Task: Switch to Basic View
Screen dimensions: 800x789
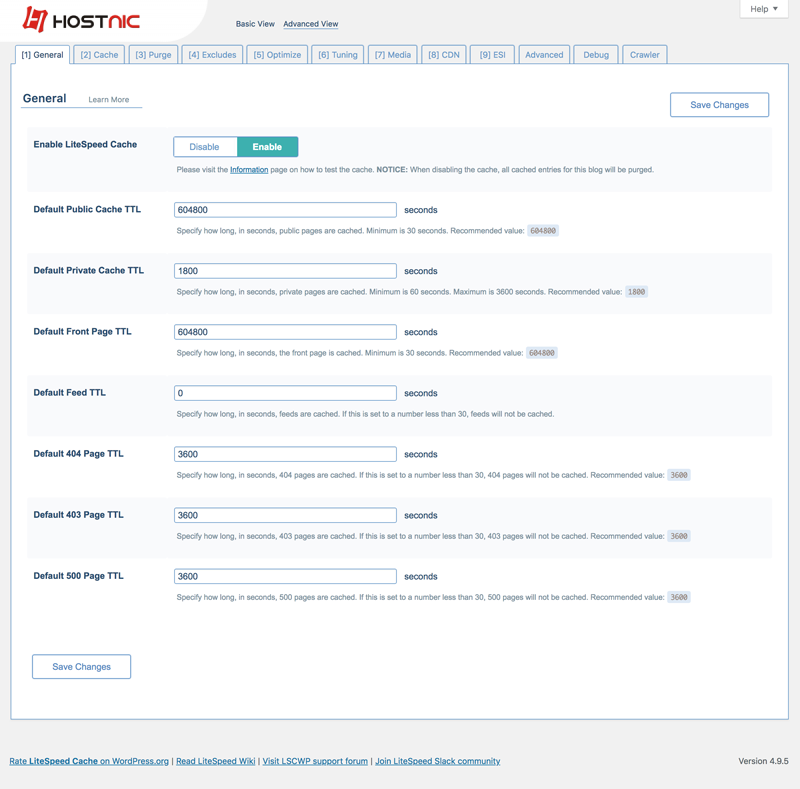Action: click(x=255, y=24)
